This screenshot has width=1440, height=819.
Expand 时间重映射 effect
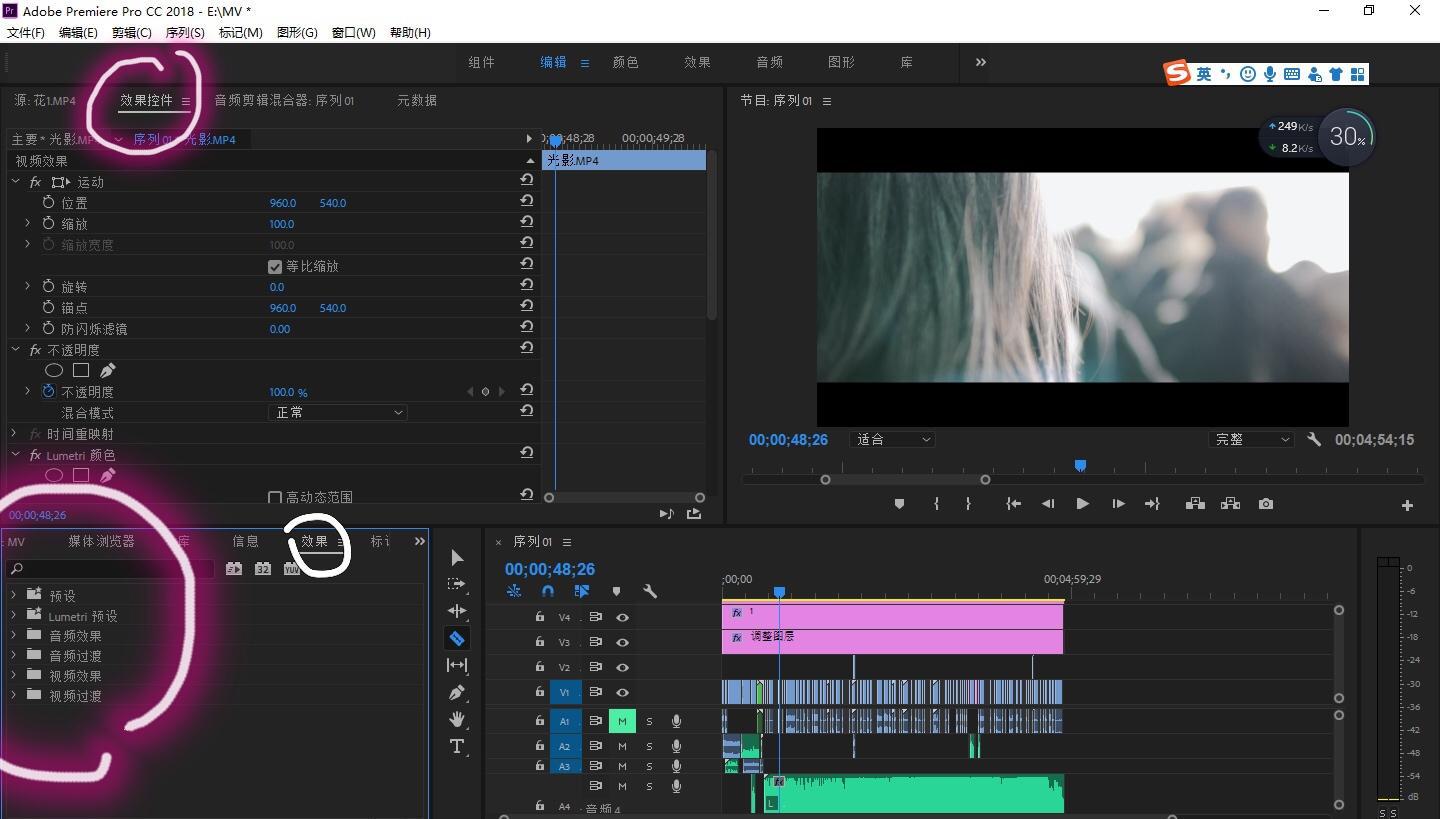pyautogui.click(x=14, y=433)
